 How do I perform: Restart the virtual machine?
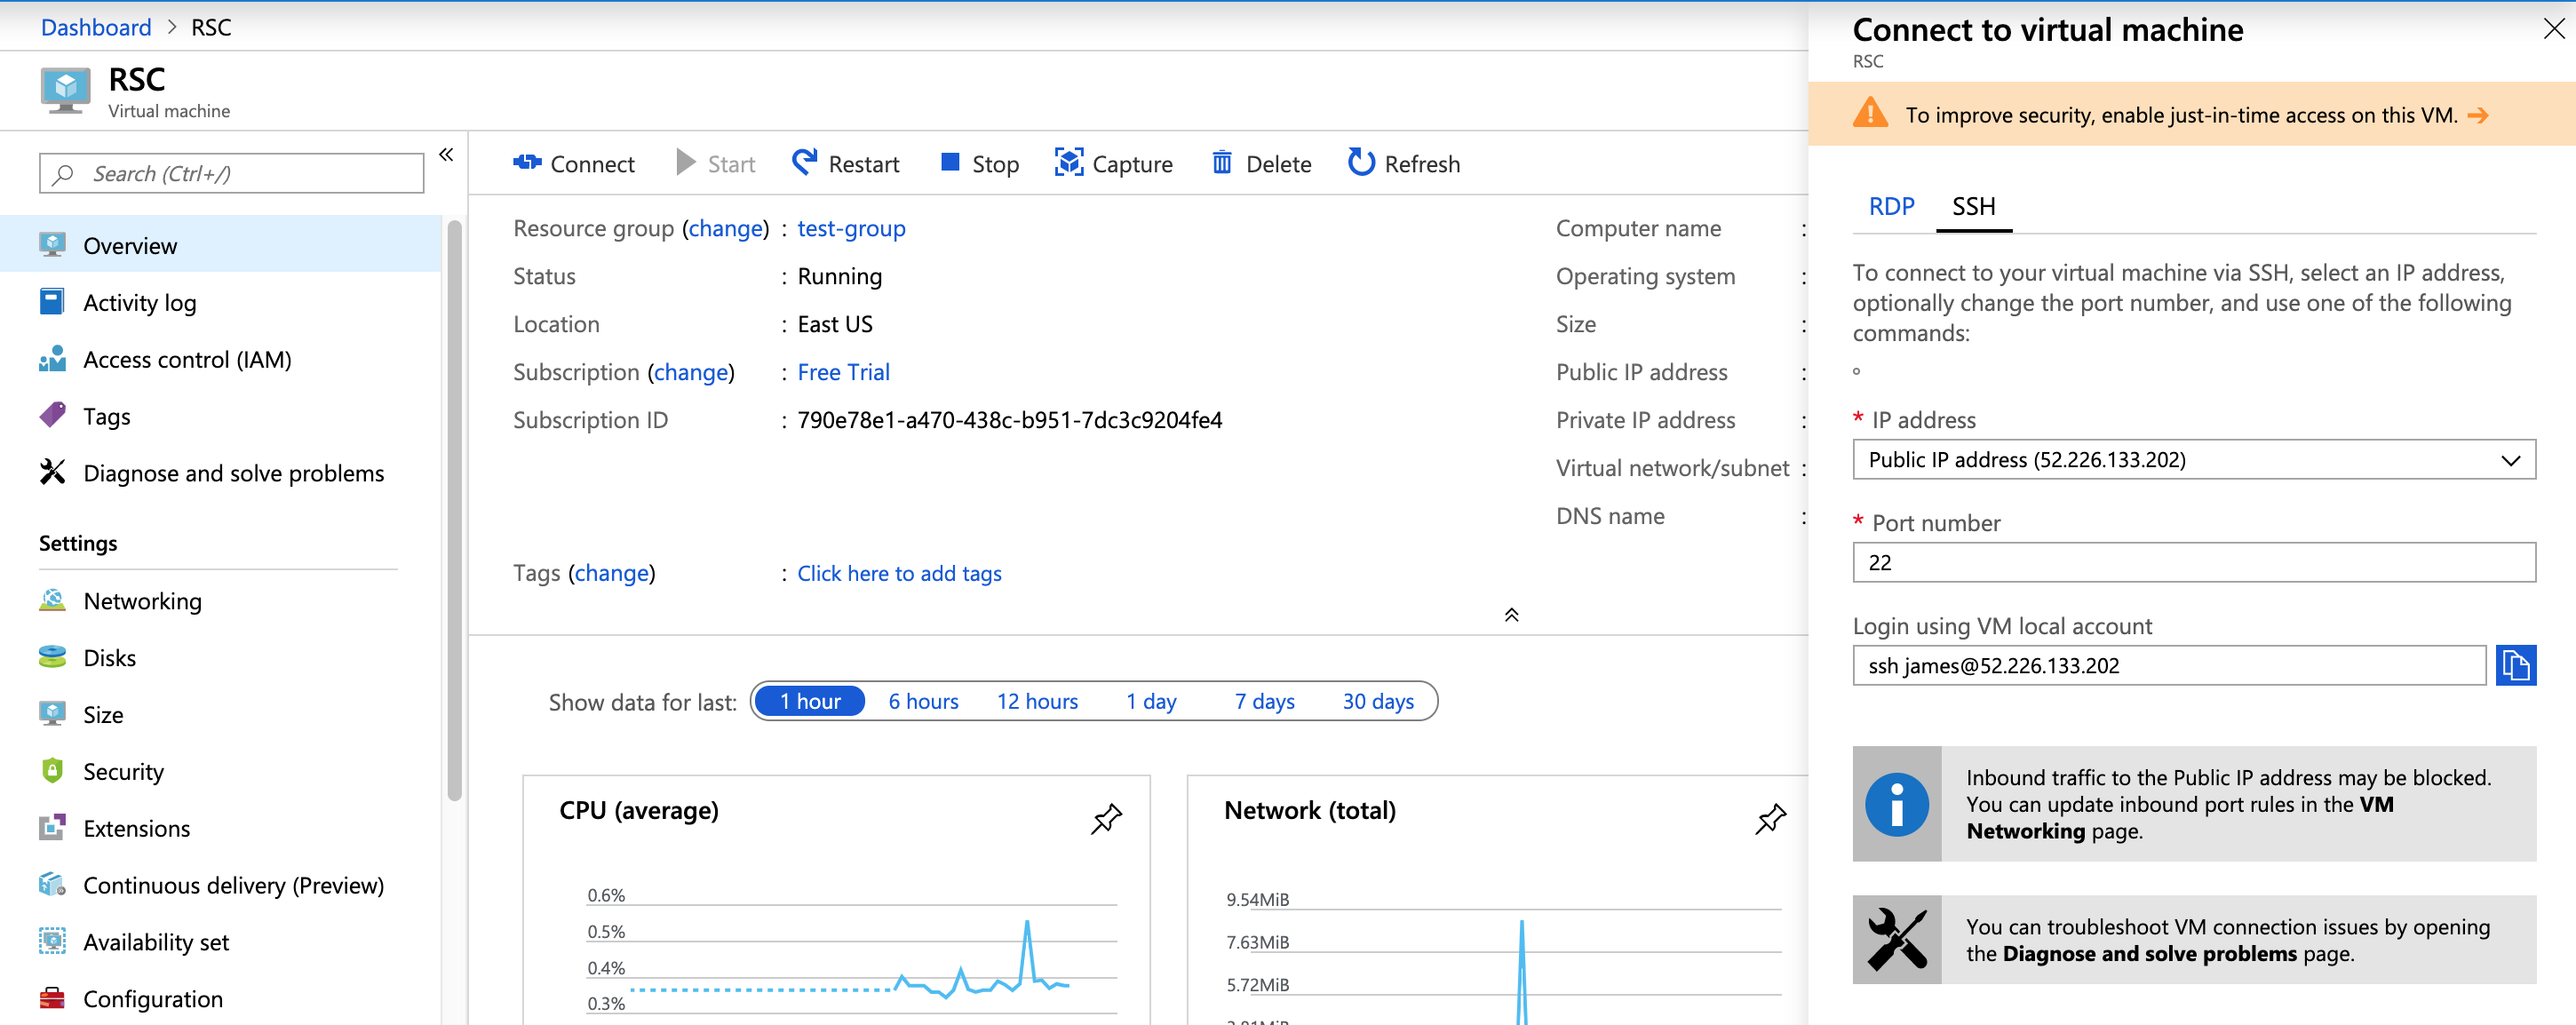(845, 163)
